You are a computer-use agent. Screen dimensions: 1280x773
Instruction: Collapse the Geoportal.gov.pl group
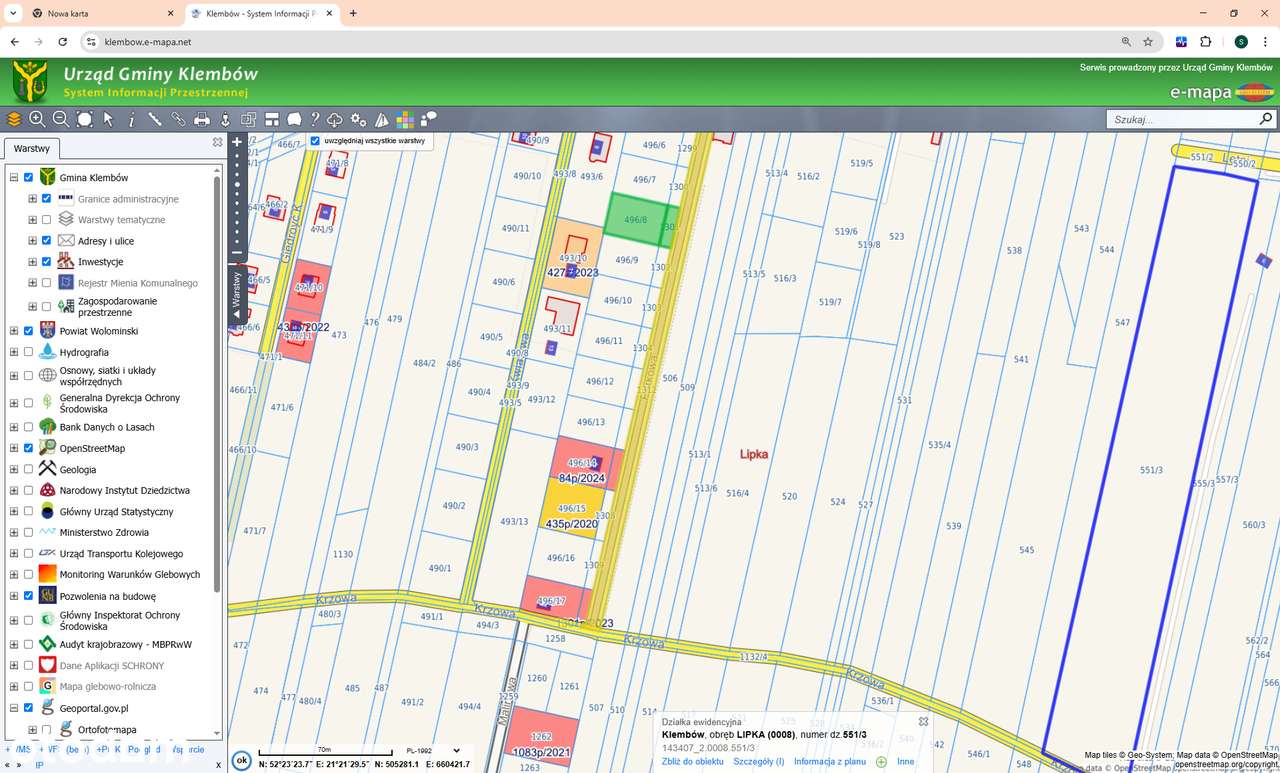[x=14, y=708]
